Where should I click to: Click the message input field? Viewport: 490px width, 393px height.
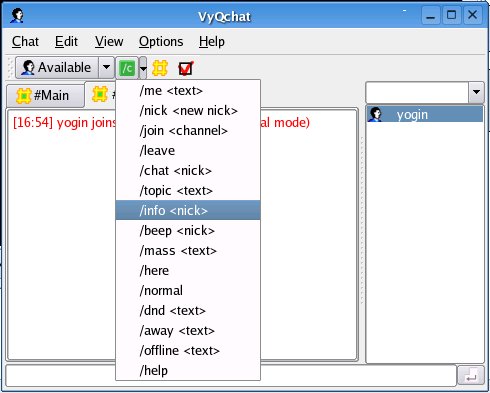(231, 376)
